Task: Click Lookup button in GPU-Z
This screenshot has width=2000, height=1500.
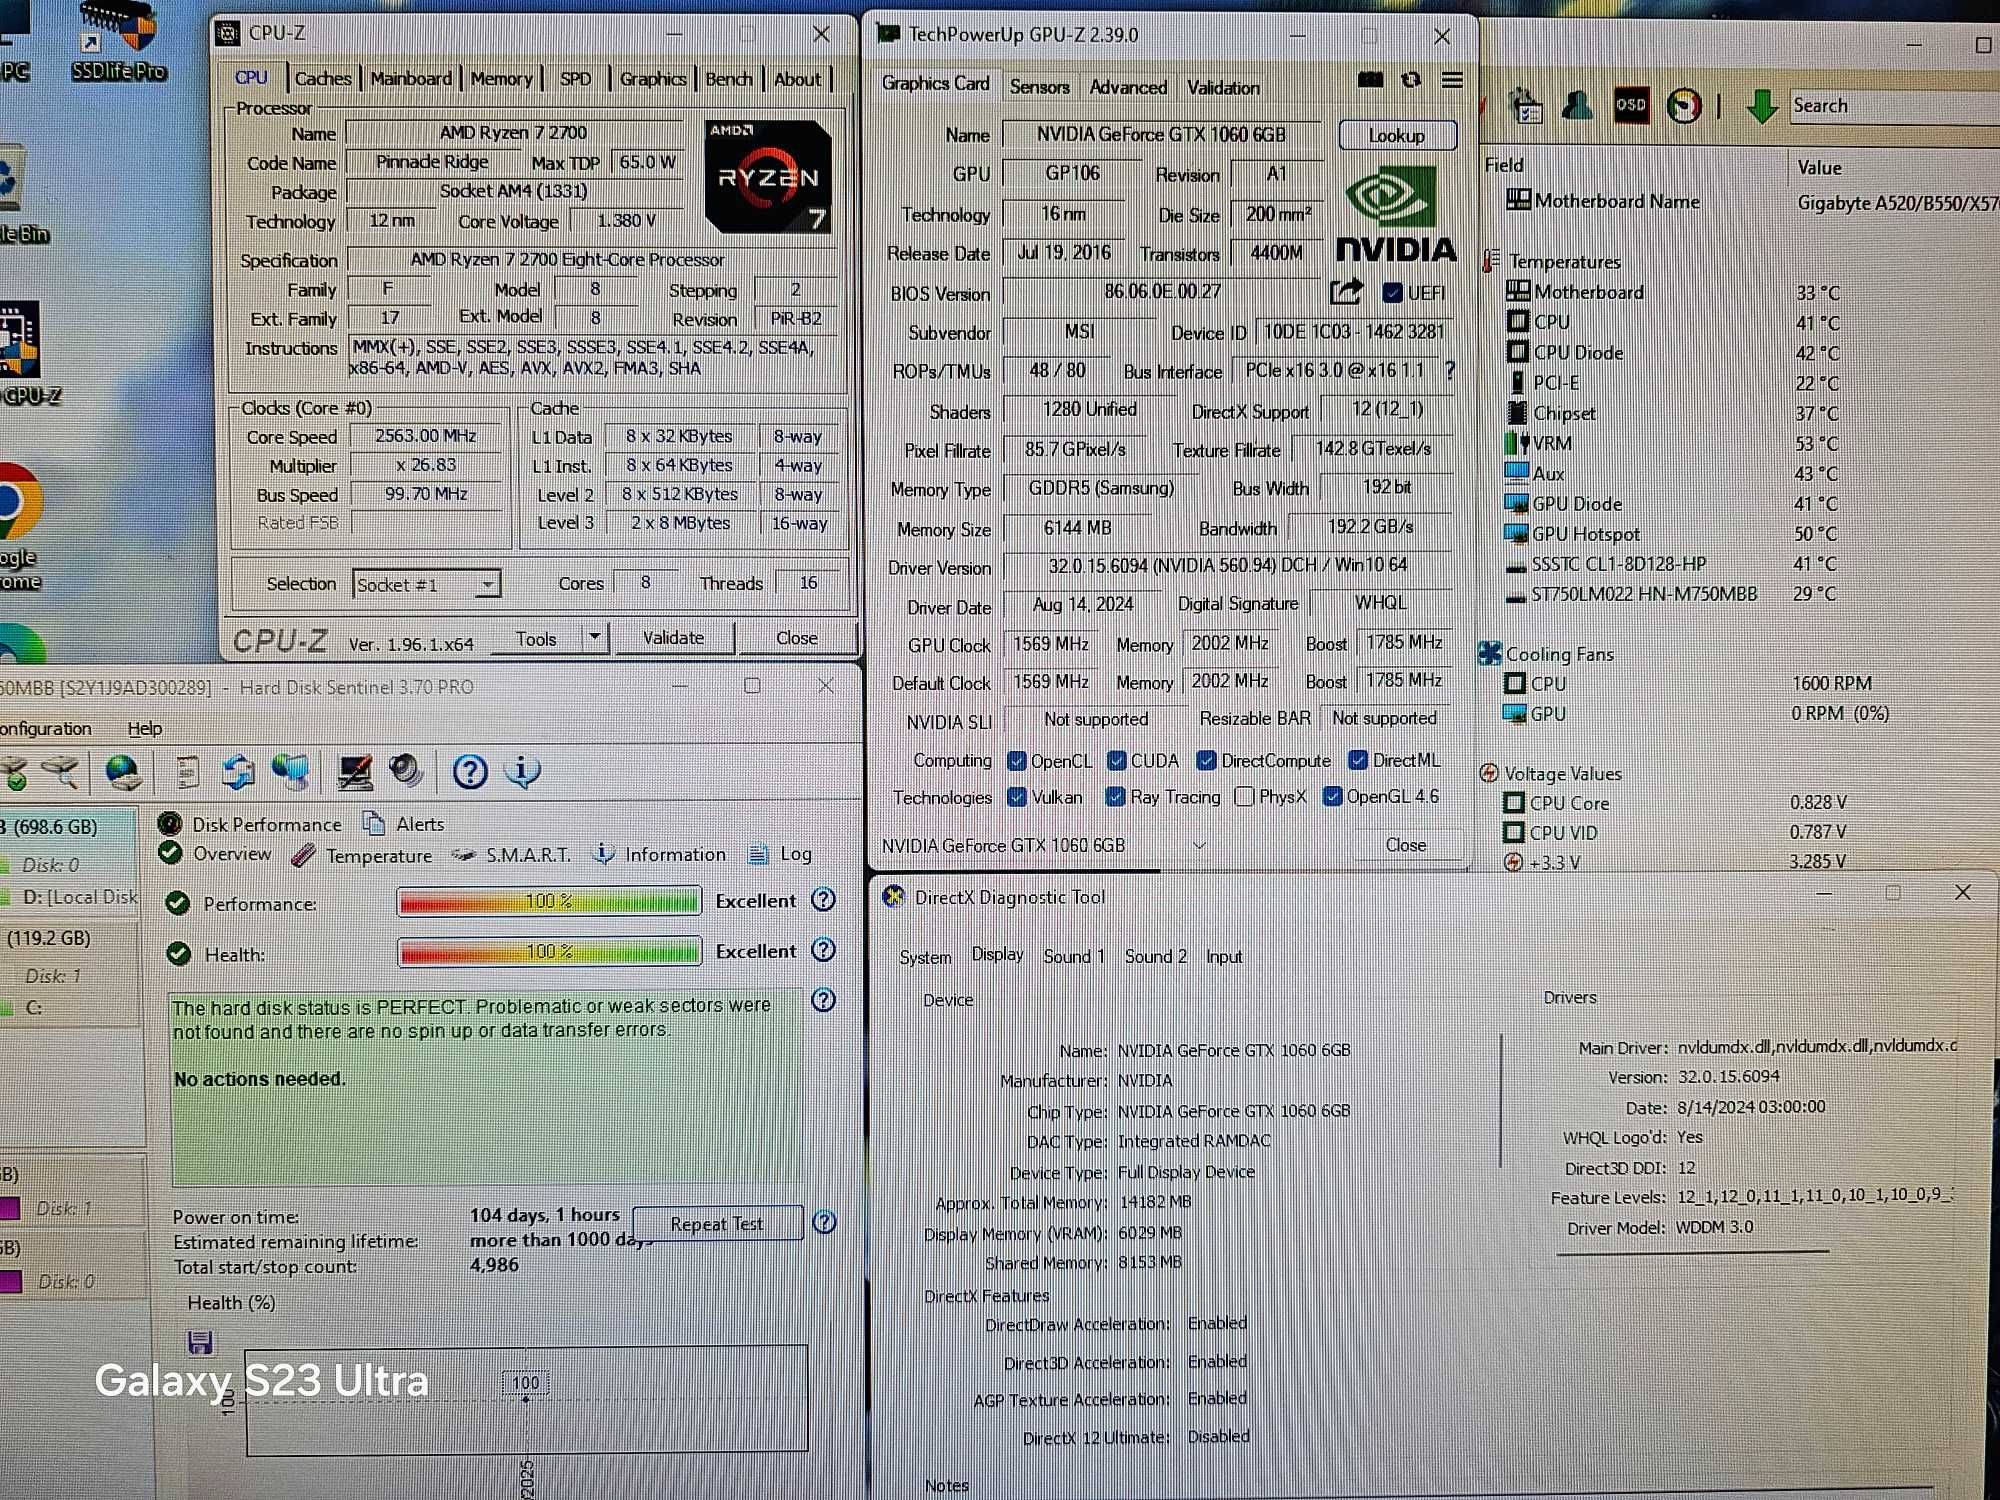Action: (1397, 135)
